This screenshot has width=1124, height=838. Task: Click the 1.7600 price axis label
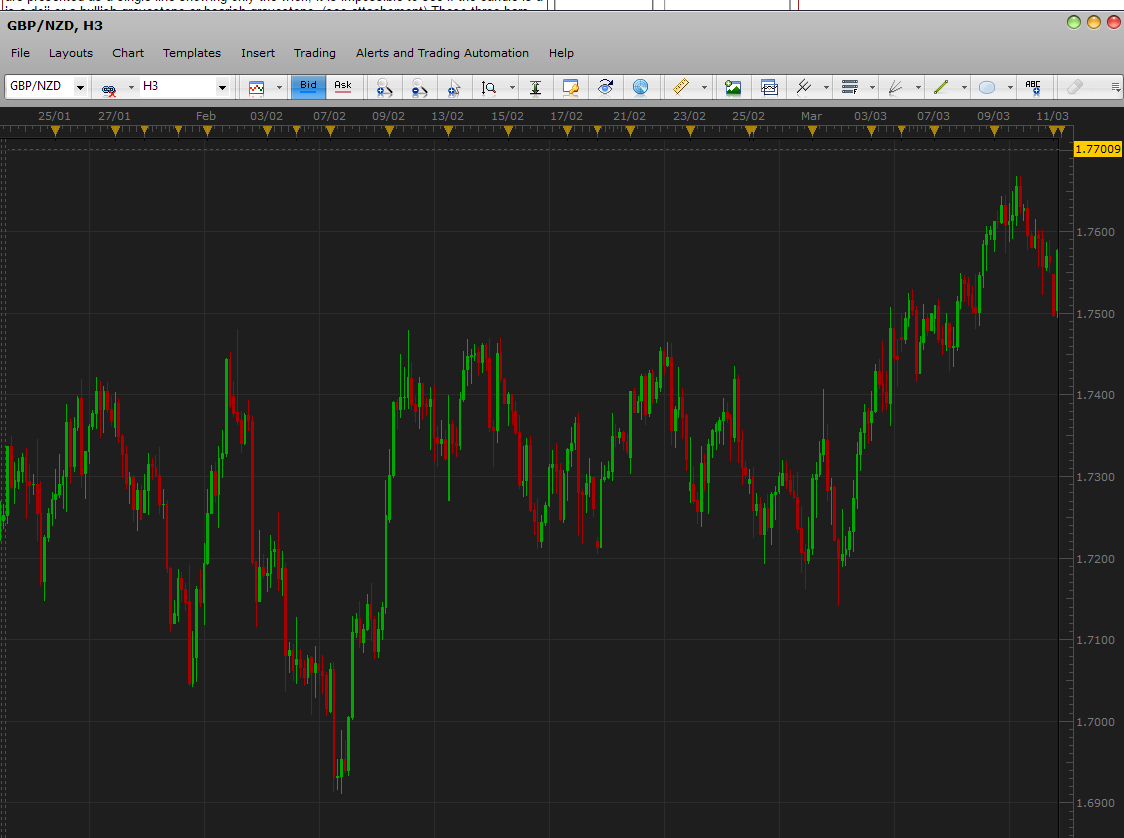1096,232
